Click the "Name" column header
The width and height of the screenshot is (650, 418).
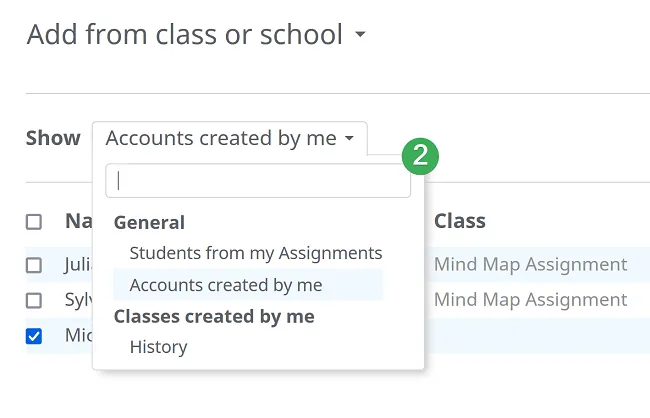78,221
